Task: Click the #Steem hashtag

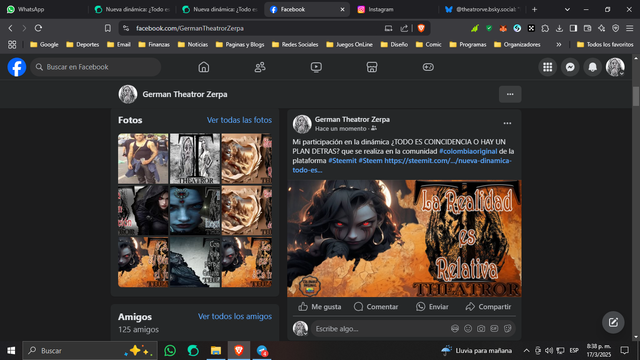Action: (x=371, y=161)
